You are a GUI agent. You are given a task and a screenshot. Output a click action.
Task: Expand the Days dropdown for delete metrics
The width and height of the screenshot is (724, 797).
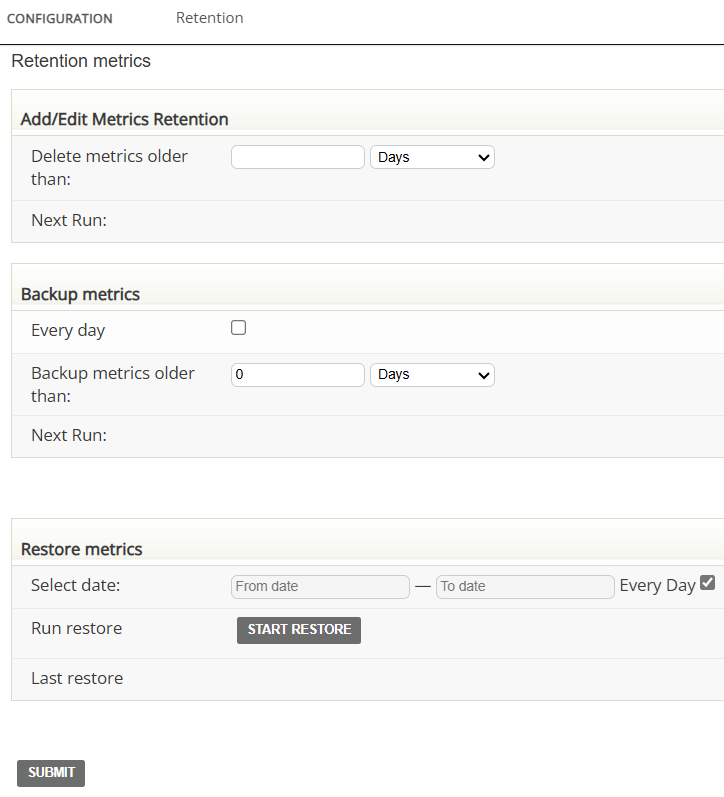[x=432, y=157]
